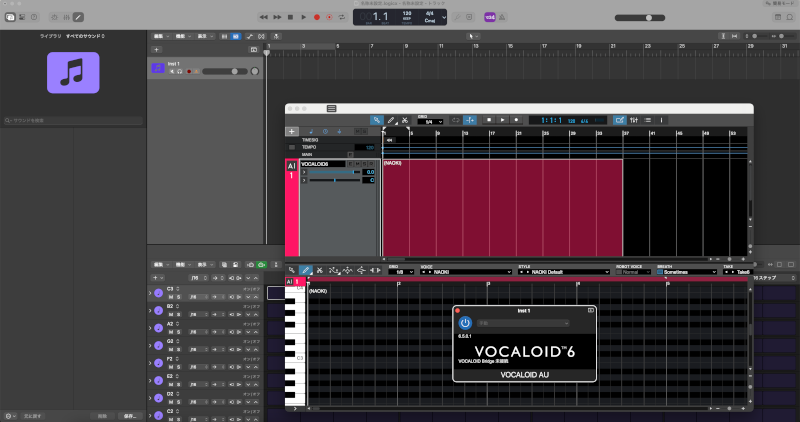
Task: Toggle the purple count-in 1234 button
Action: coord(490,17)
